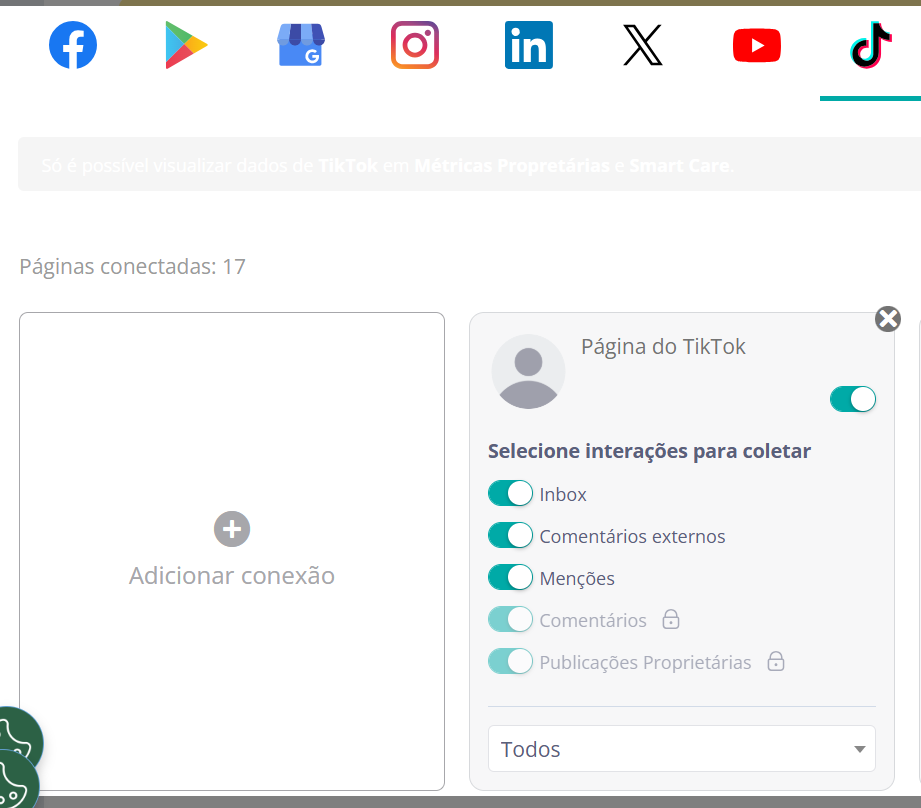Select the Google Play store icon
The width and height of the screenshot is (921, 808).
[186, 46]
